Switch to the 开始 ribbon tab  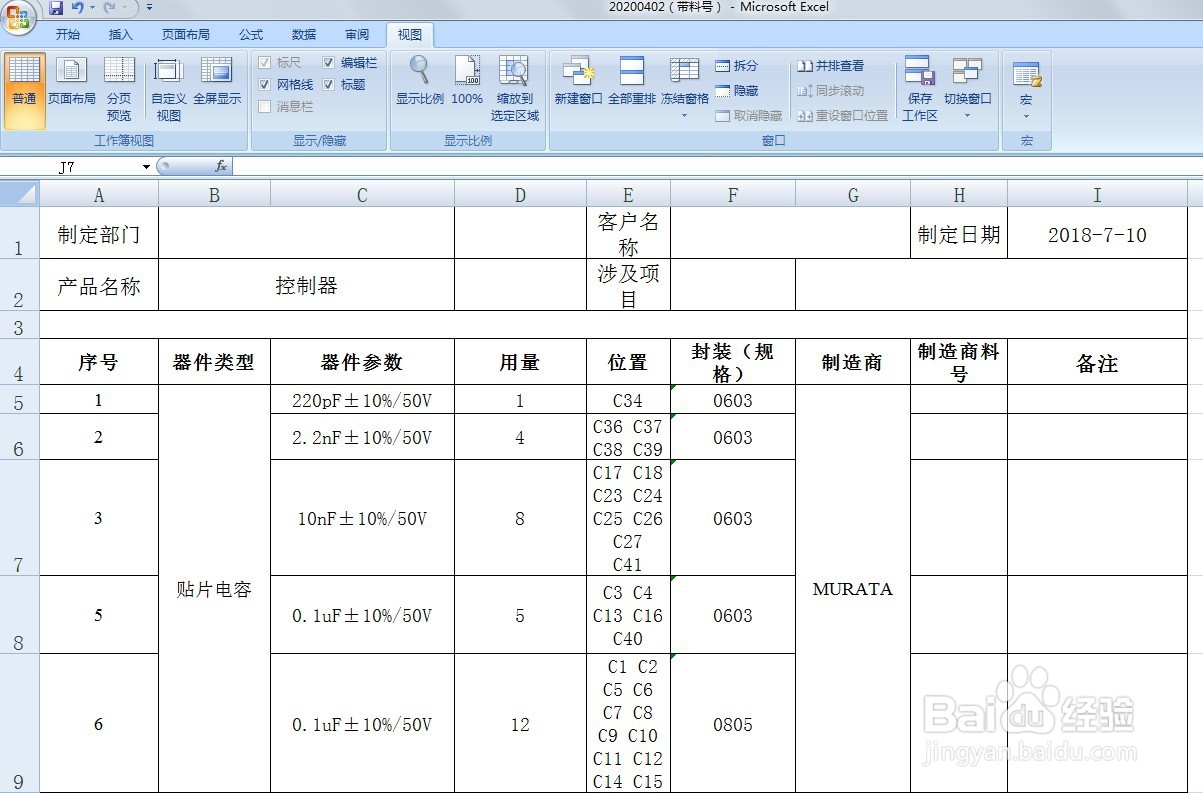click(x=68, y=33)
